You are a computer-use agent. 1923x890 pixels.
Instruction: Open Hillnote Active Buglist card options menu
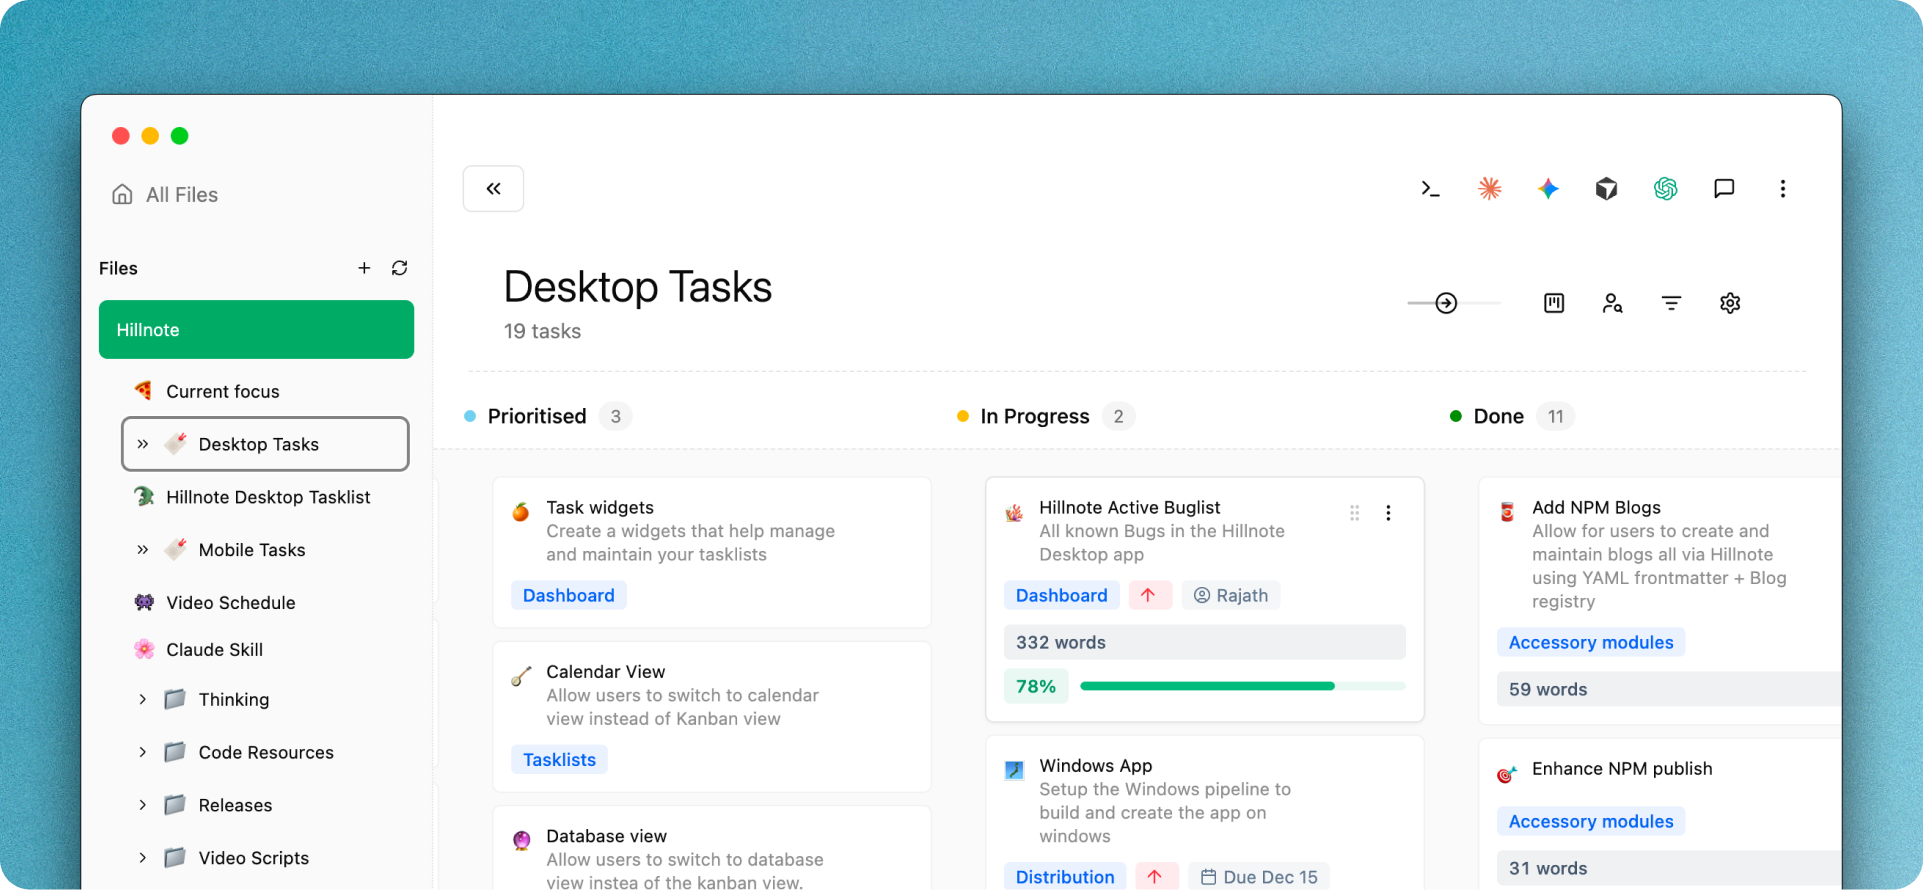pyautogui.click(x=1388, y=513)
